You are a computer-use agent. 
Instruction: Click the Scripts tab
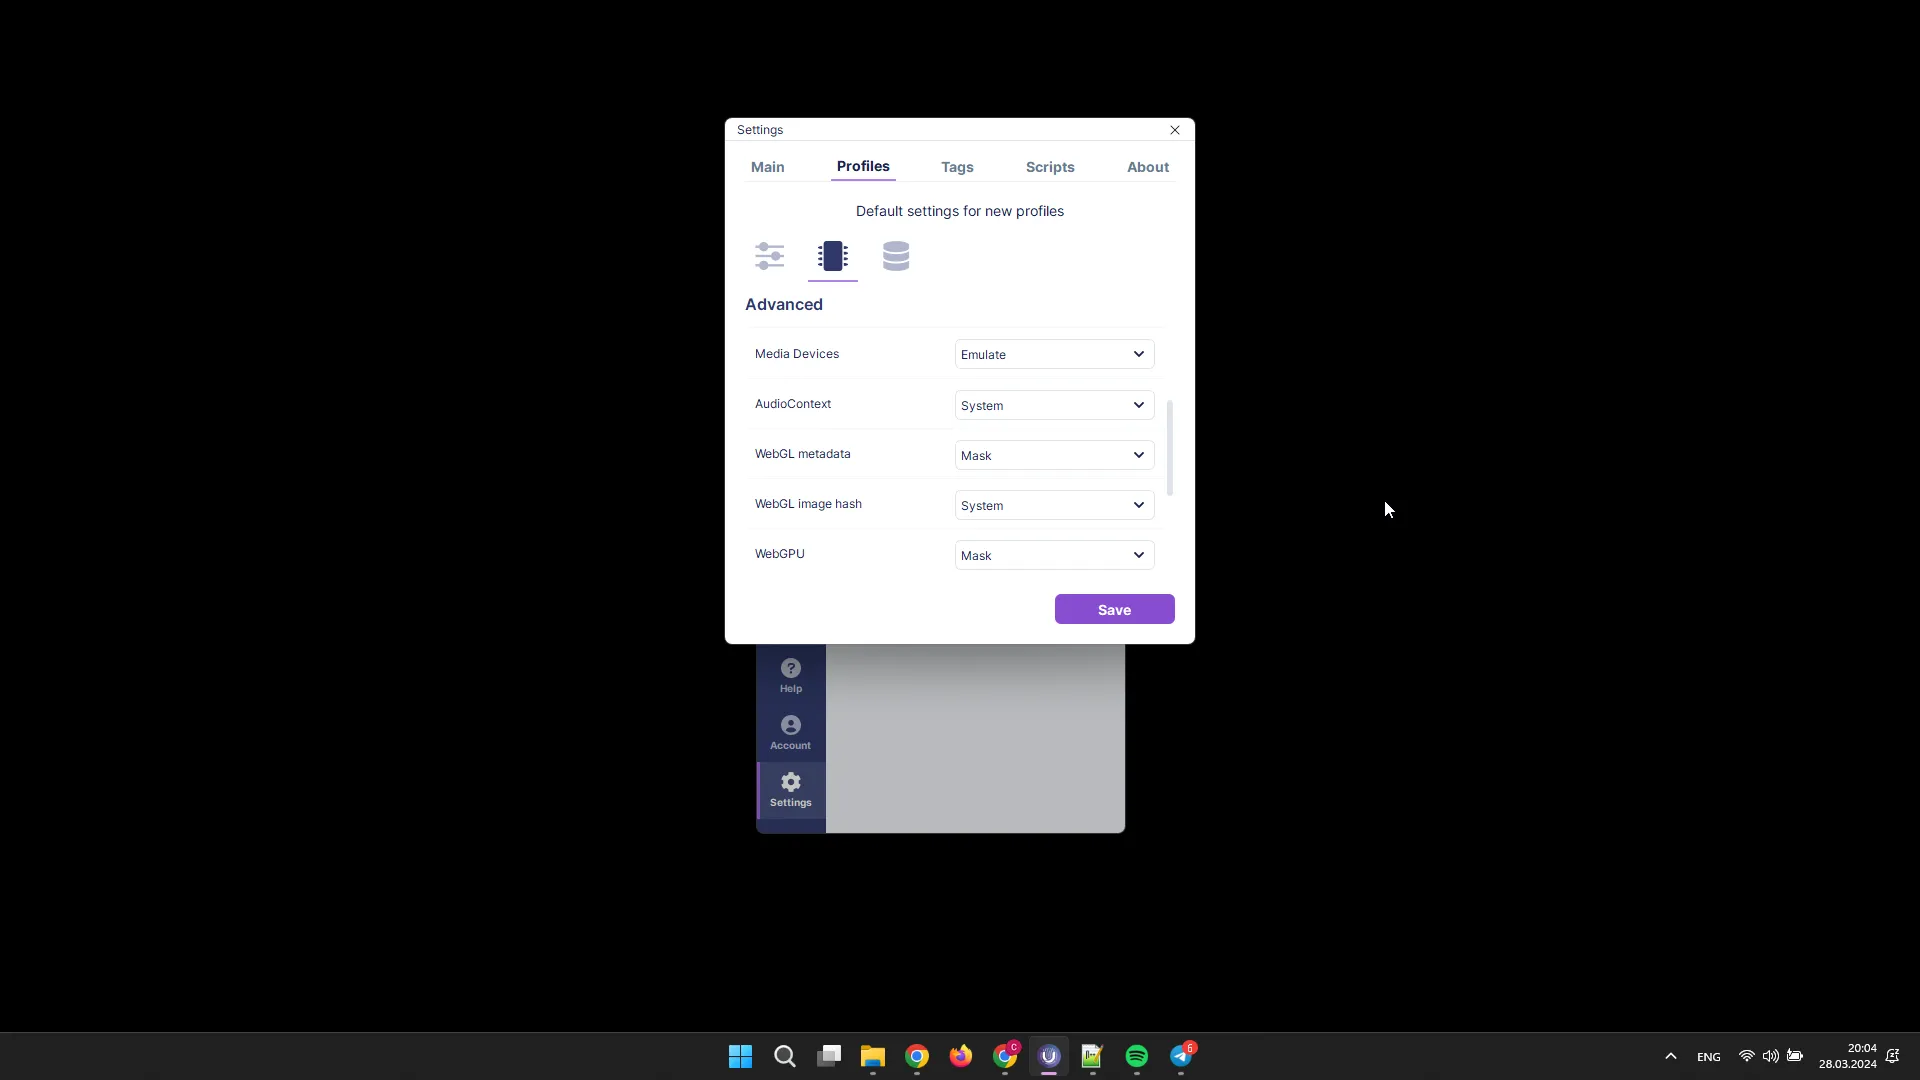[1050, 166]
